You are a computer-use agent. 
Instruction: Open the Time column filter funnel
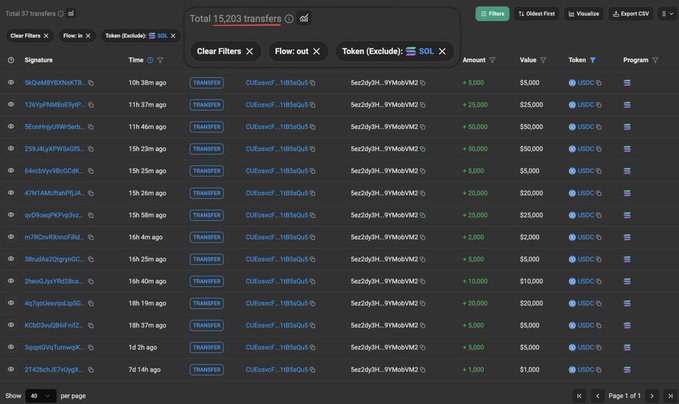coord(160,60)
